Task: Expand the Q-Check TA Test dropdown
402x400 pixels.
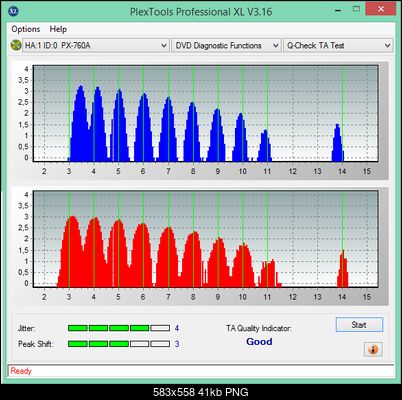Action: [x=338, y=45]
